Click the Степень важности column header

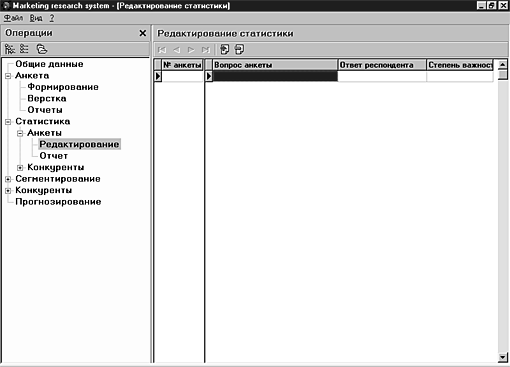(460, 65)
